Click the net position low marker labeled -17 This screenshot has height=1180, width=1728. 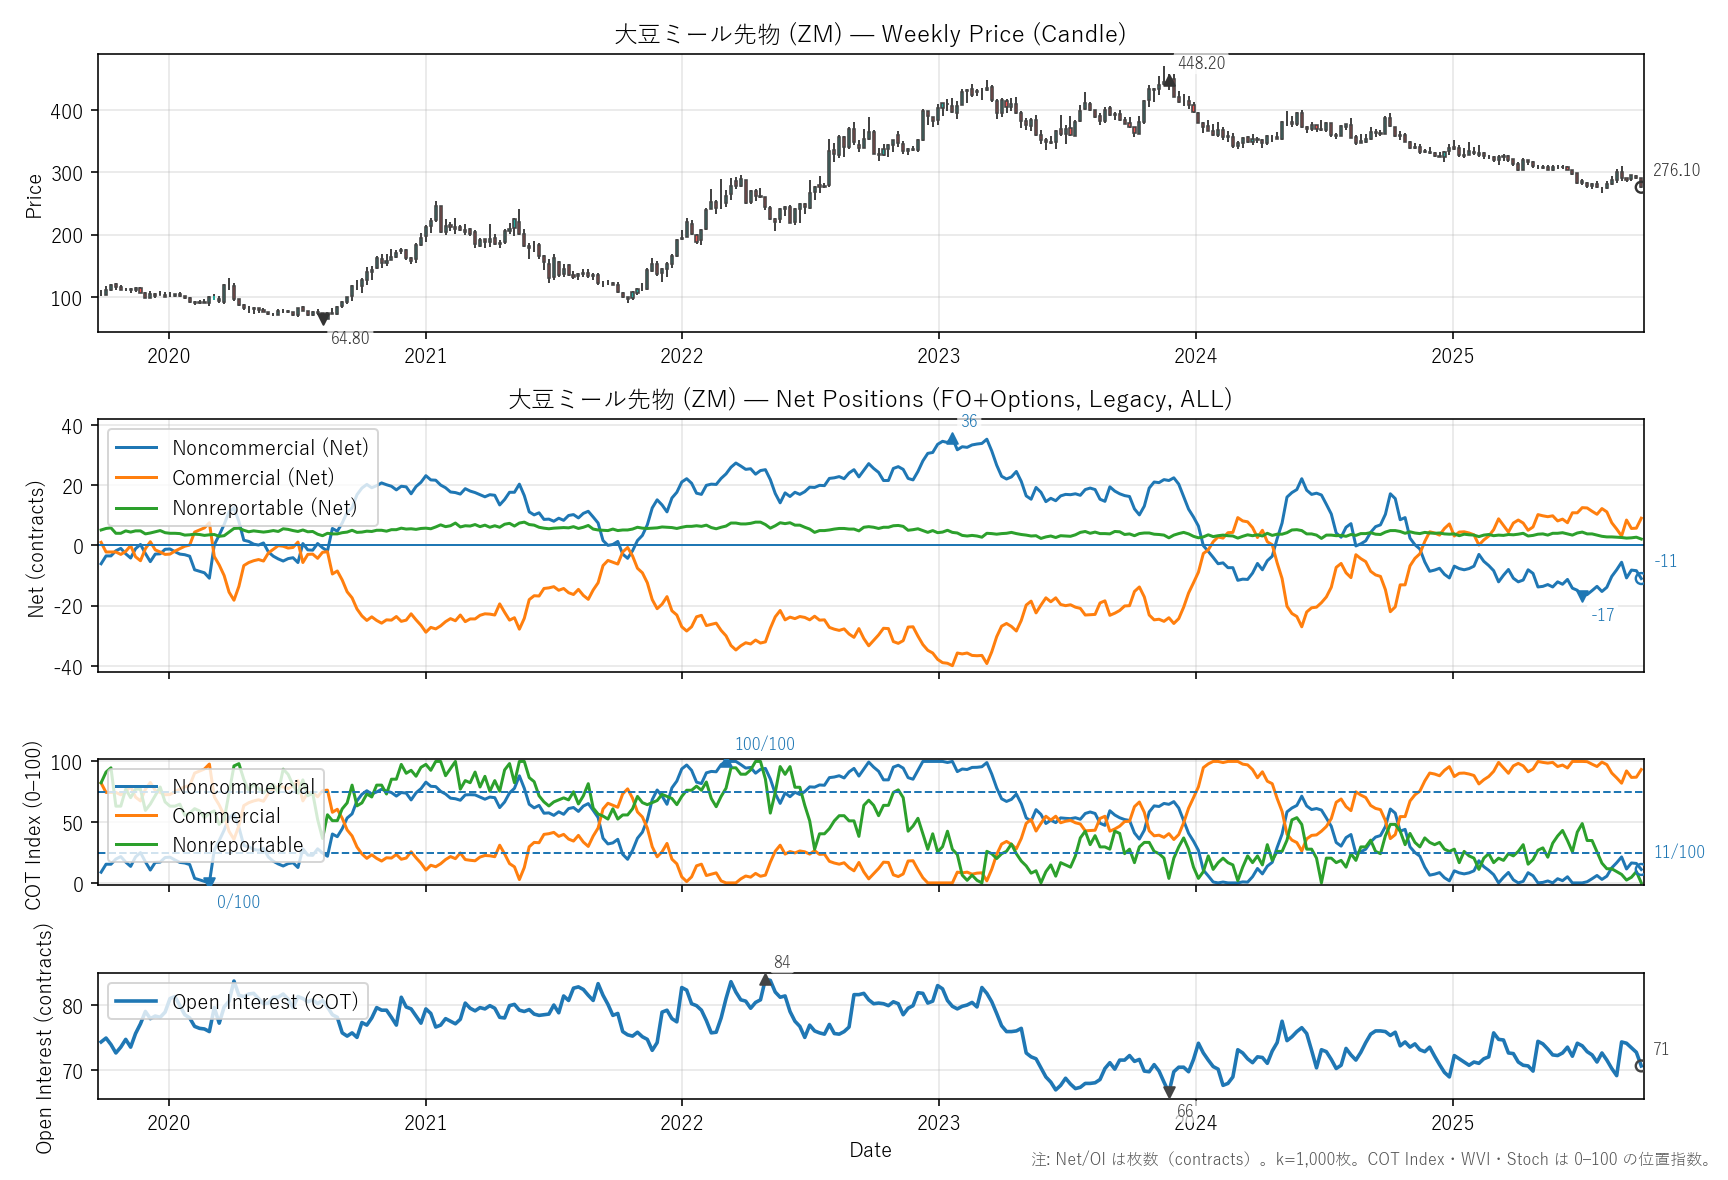1582,596
